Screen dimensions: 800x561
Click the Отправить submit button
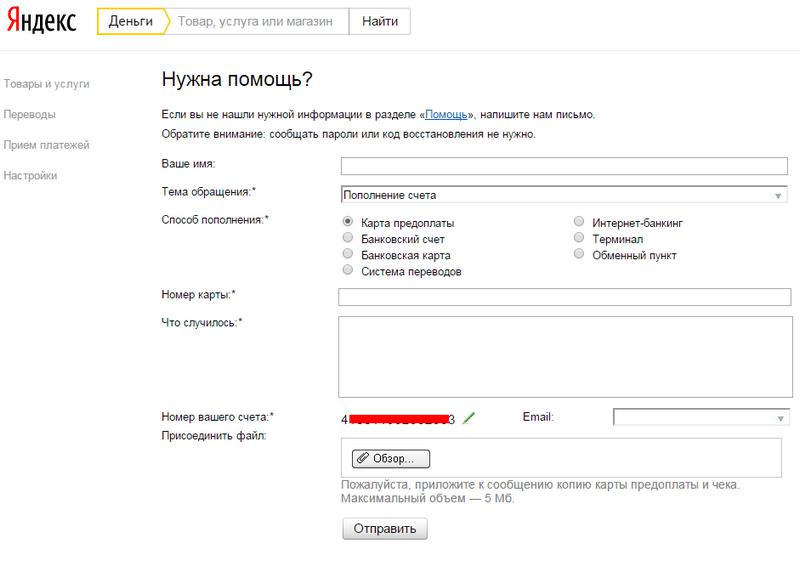[x=385, y=529]
